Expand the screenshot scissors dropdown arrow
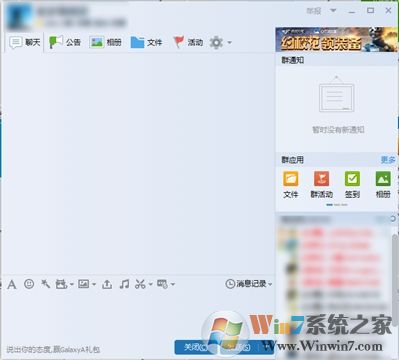Screen dimensions: 399x360 pyautogui.click(x=150, y=284)
